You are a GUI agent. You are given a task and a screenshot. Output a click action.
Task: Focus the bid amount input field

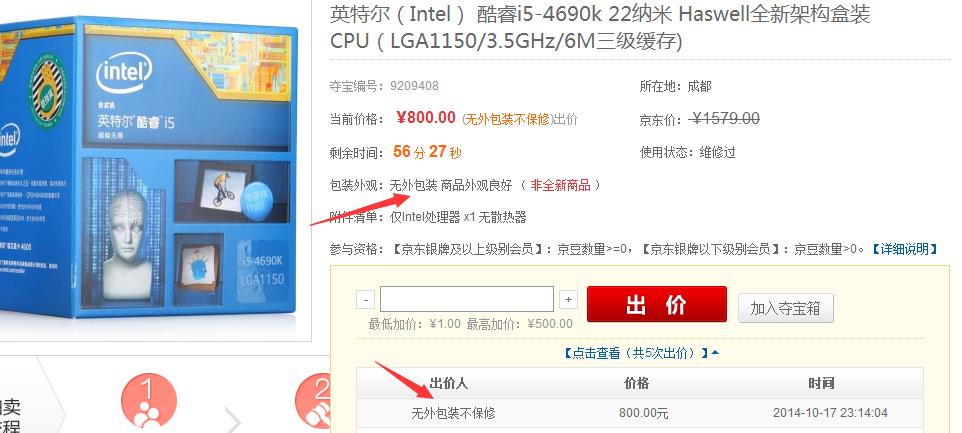[467, 299]
